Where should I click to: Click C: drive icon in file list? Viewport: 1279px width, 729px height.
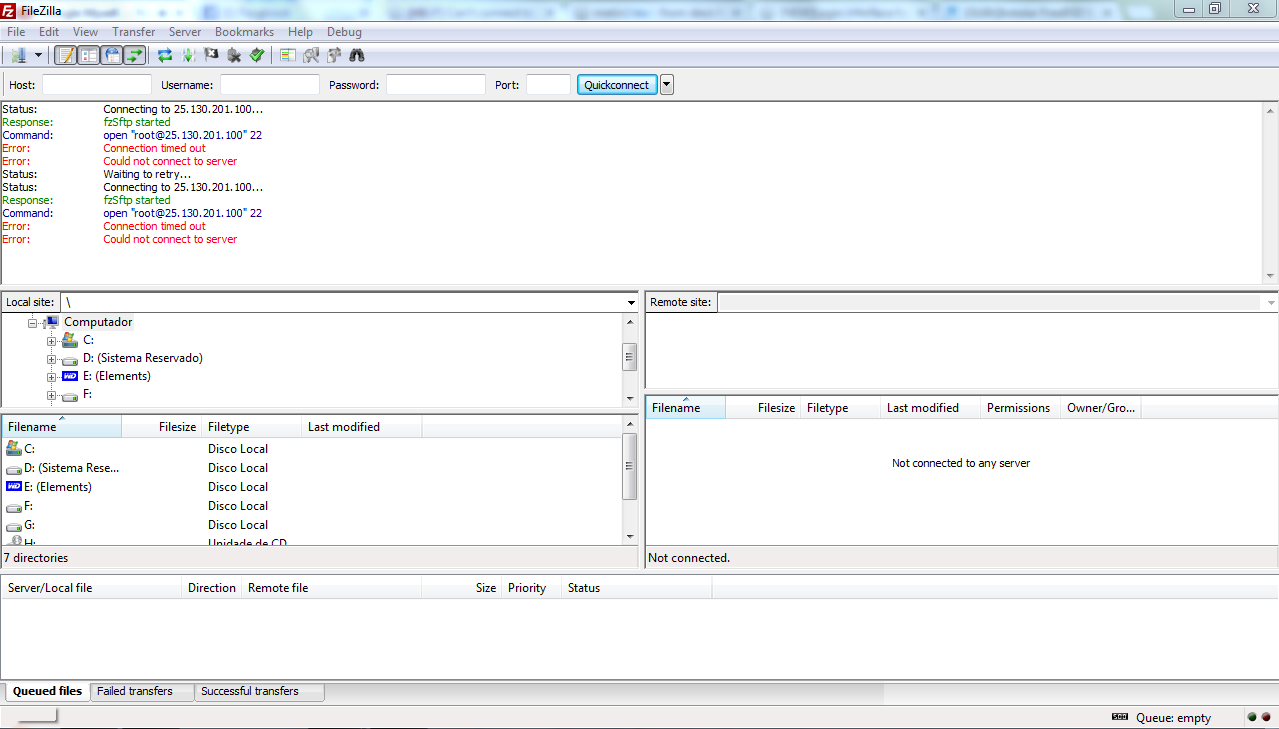[14, 448]
